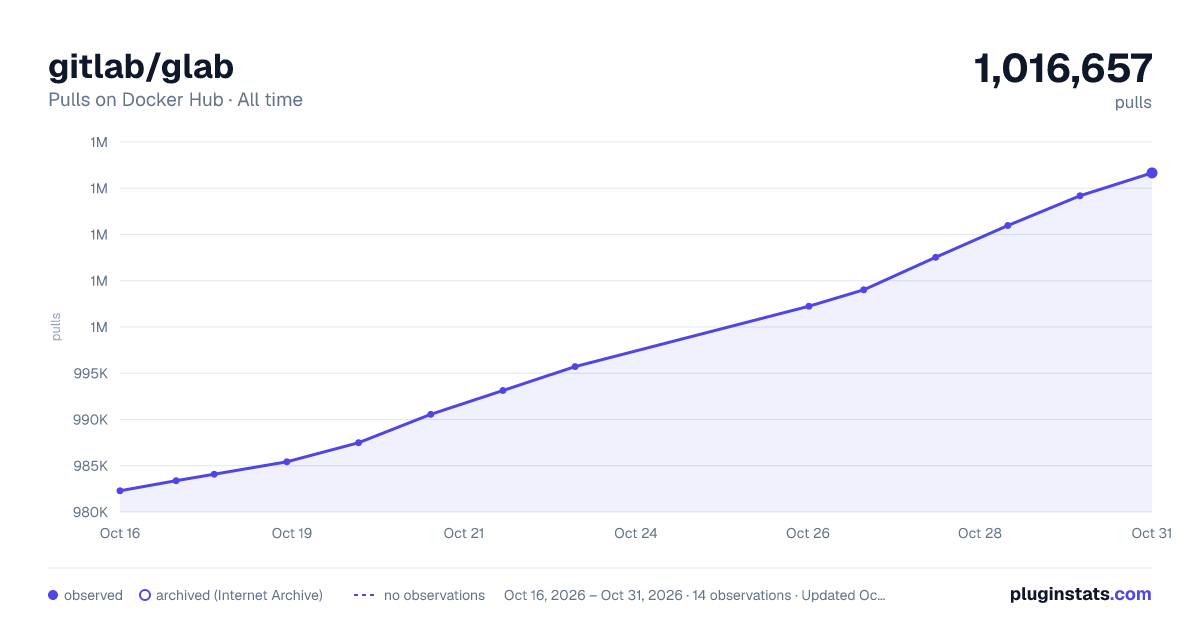Click the 985K y-axis label

[90, 466]
